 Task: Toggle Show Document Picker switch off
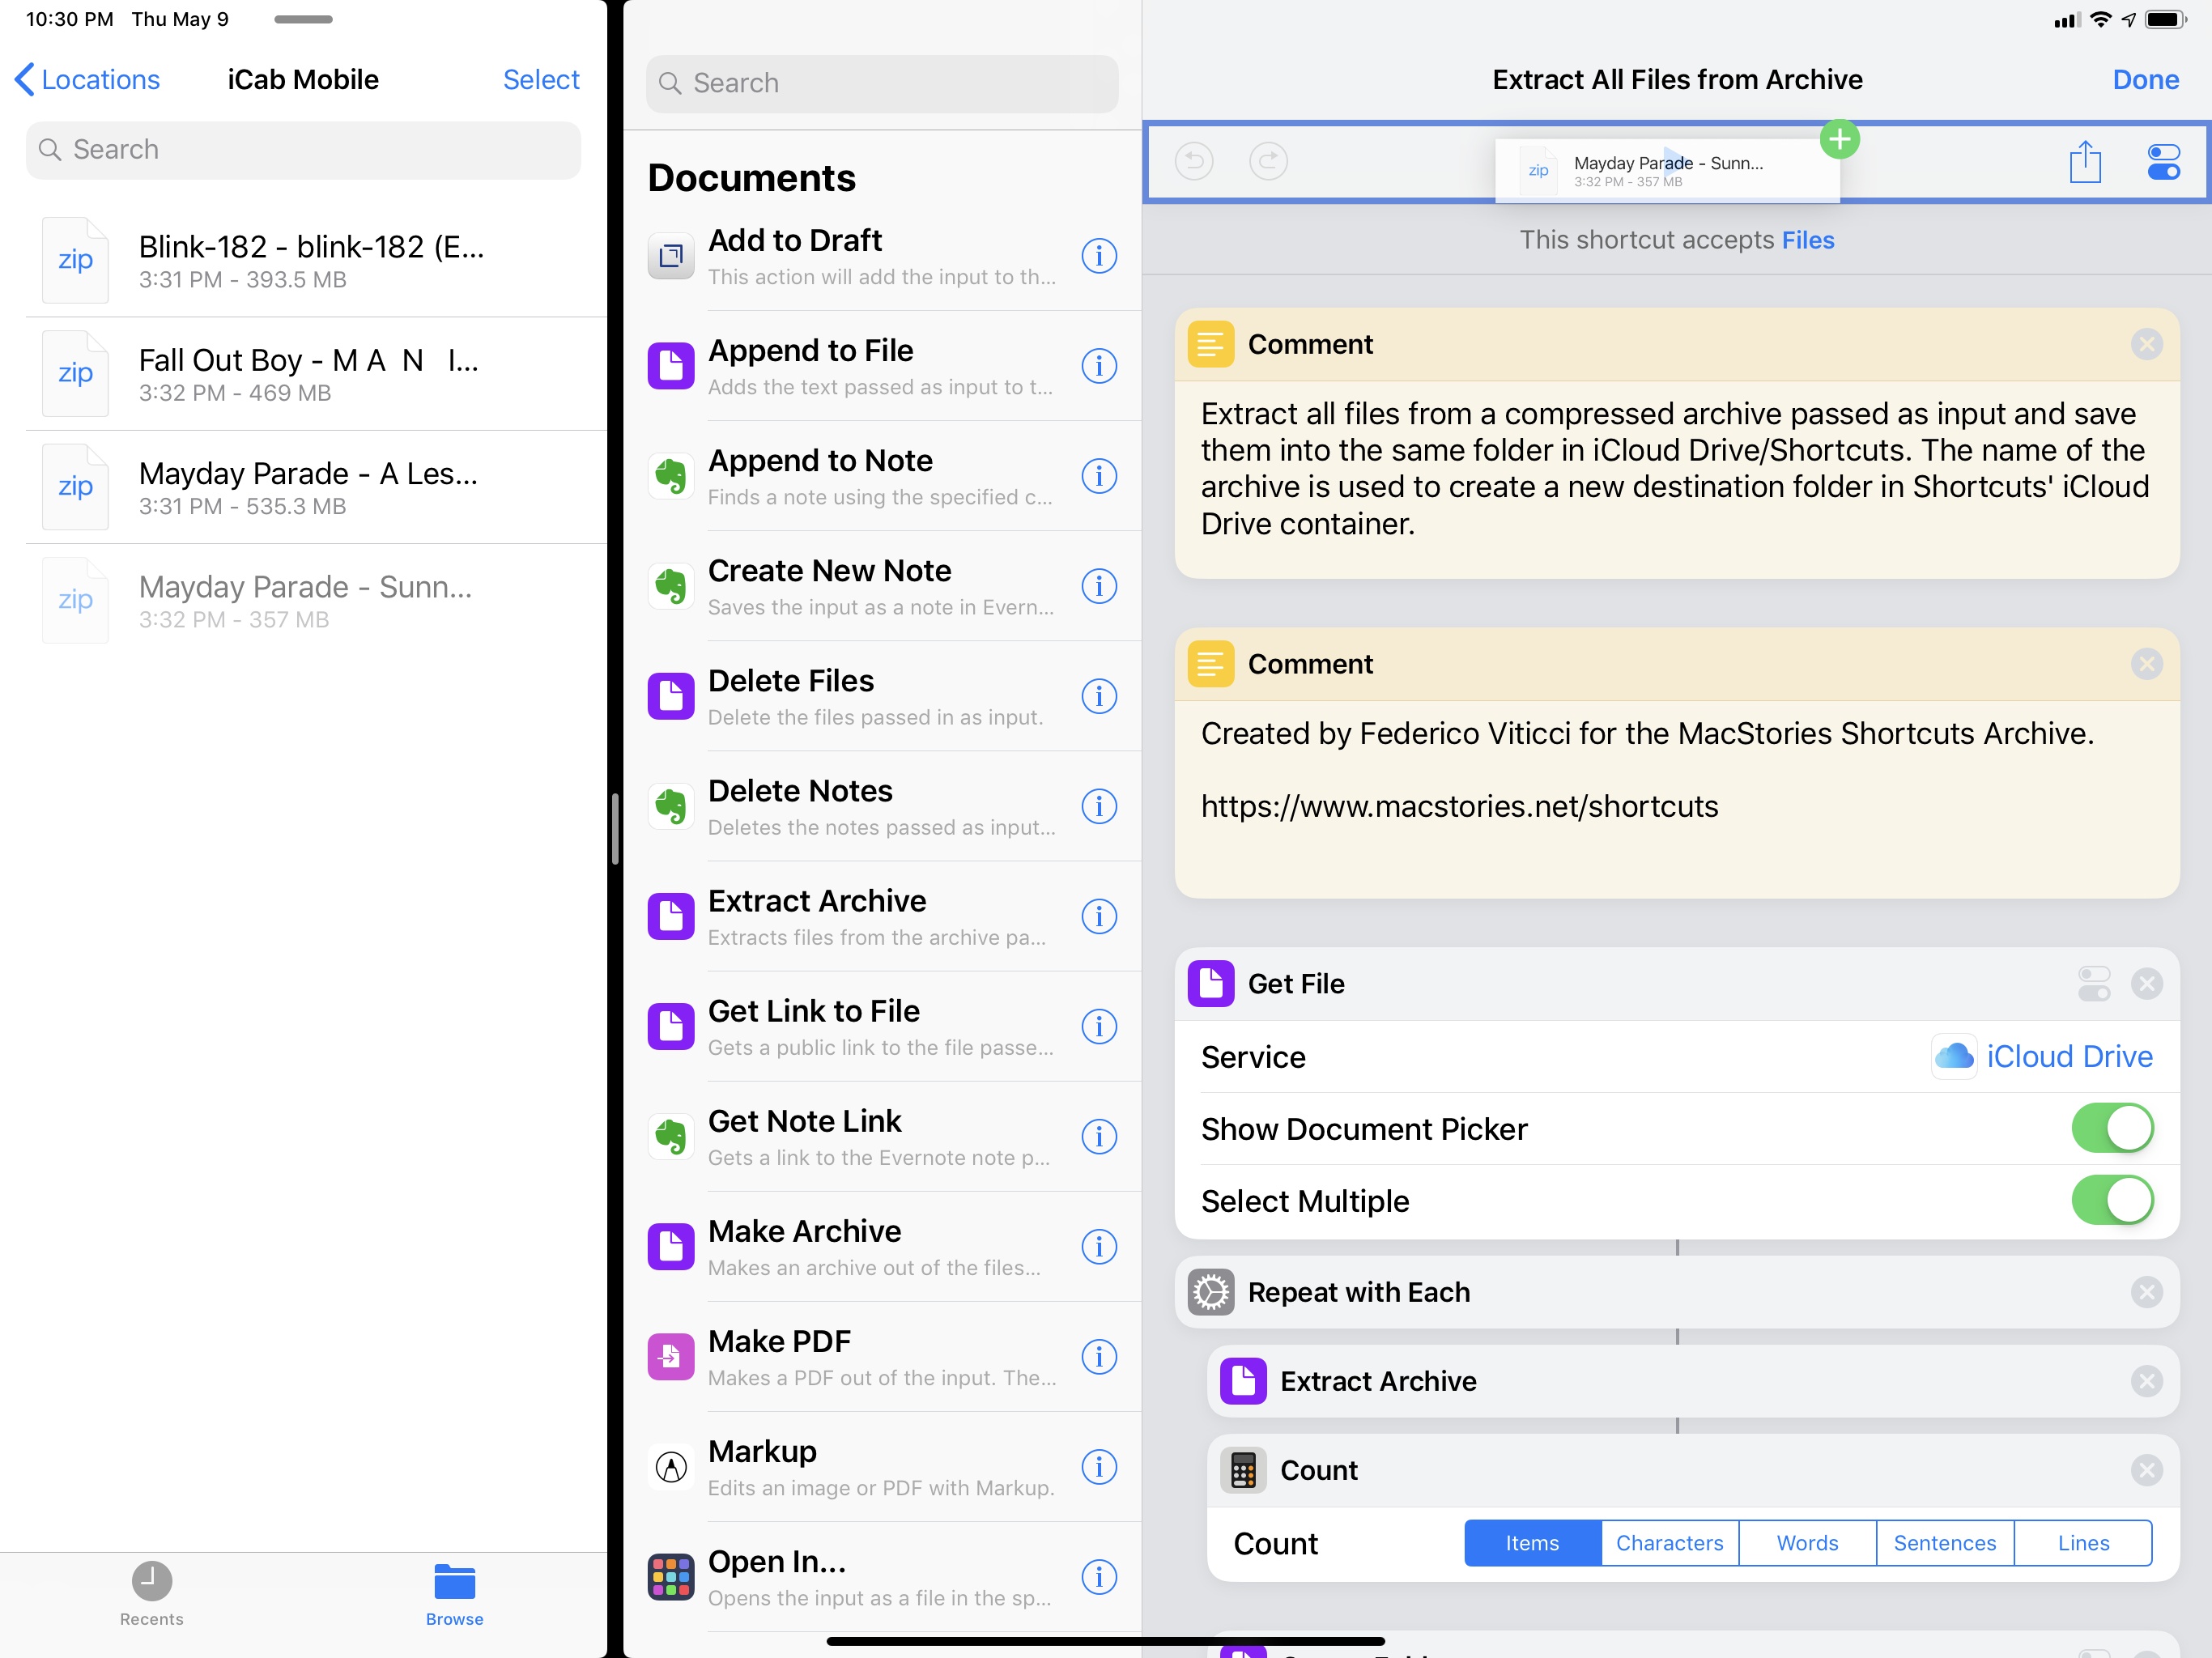[x=2112, y=1129]
